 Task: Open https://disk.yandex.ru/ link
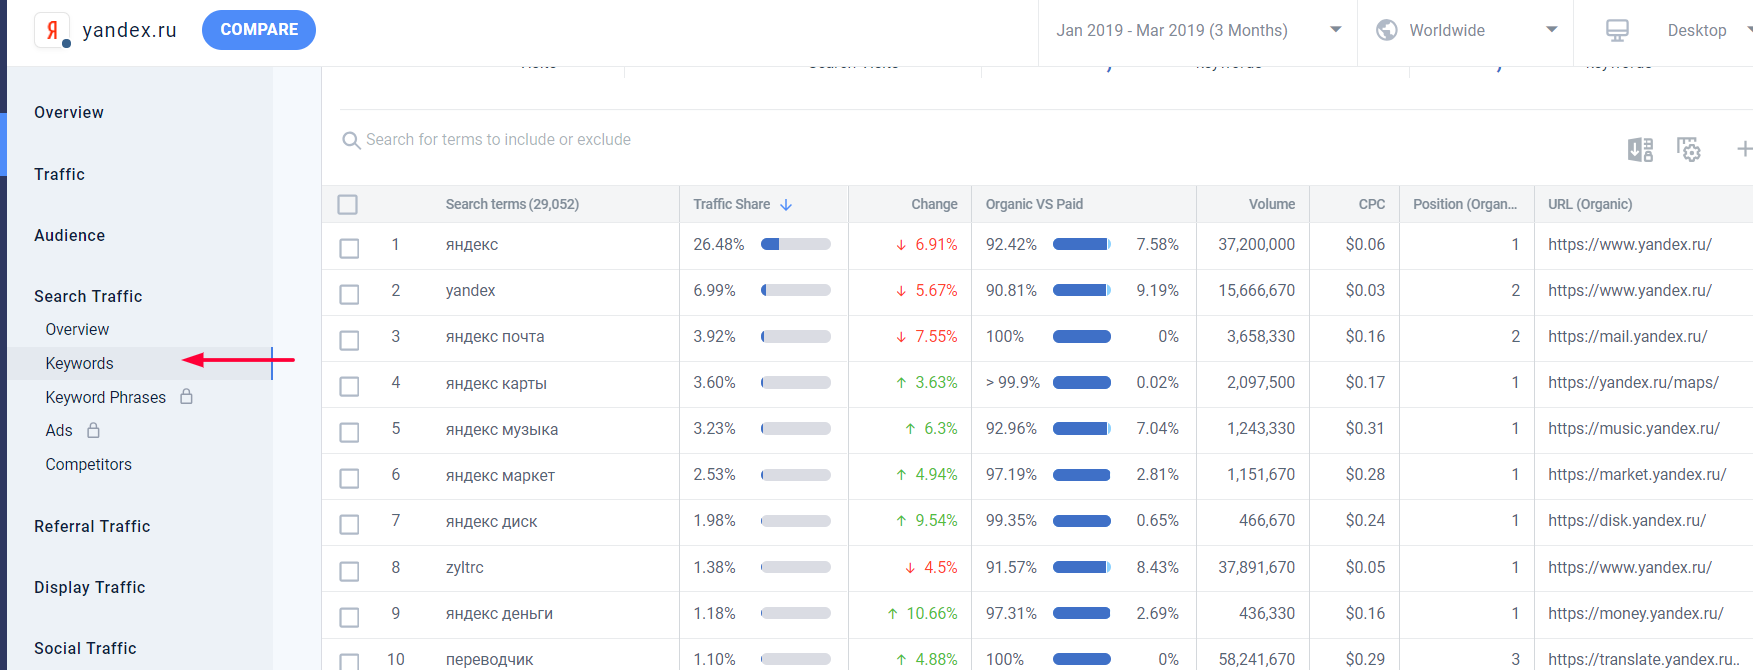[1627, 521]
